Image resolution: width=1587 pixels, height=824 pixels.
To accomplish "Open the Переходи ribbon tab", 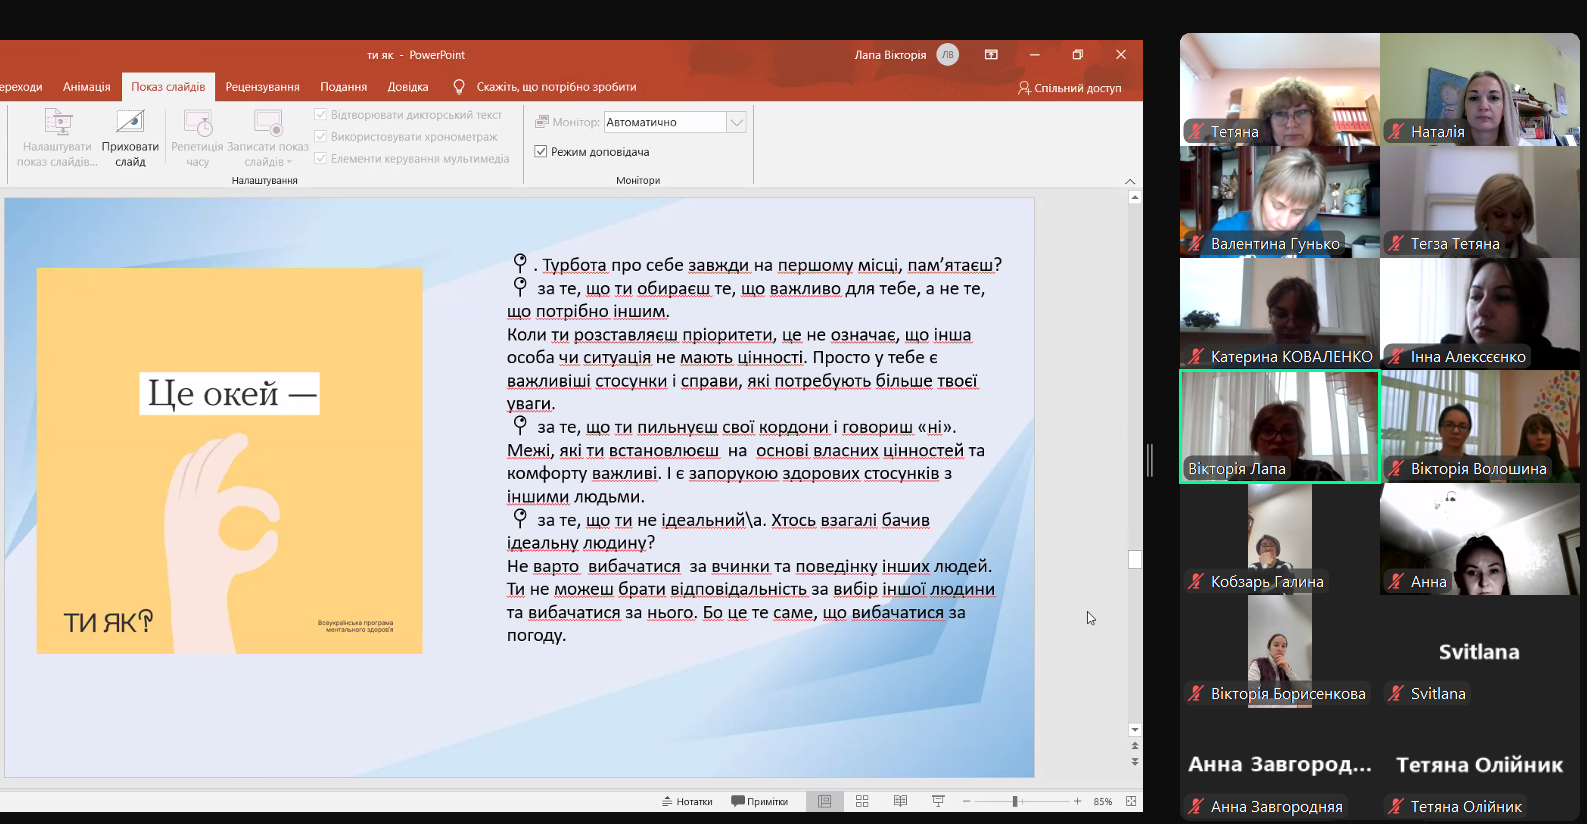I will (21, 87).
